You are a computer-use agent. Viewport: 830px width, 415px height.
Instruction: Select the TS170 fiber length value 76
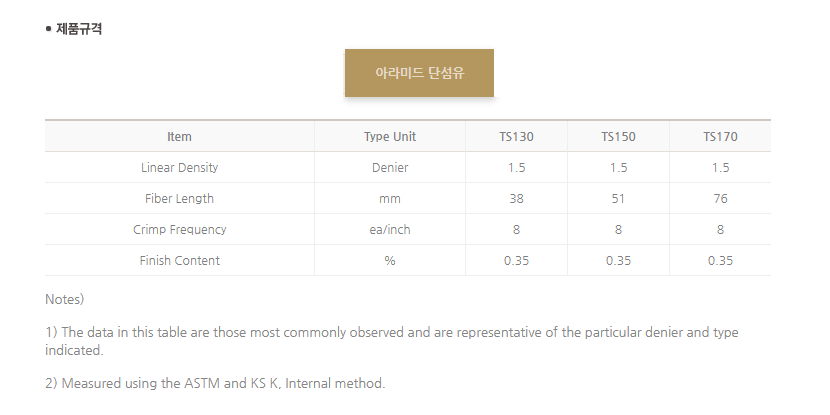coord(720,199)
